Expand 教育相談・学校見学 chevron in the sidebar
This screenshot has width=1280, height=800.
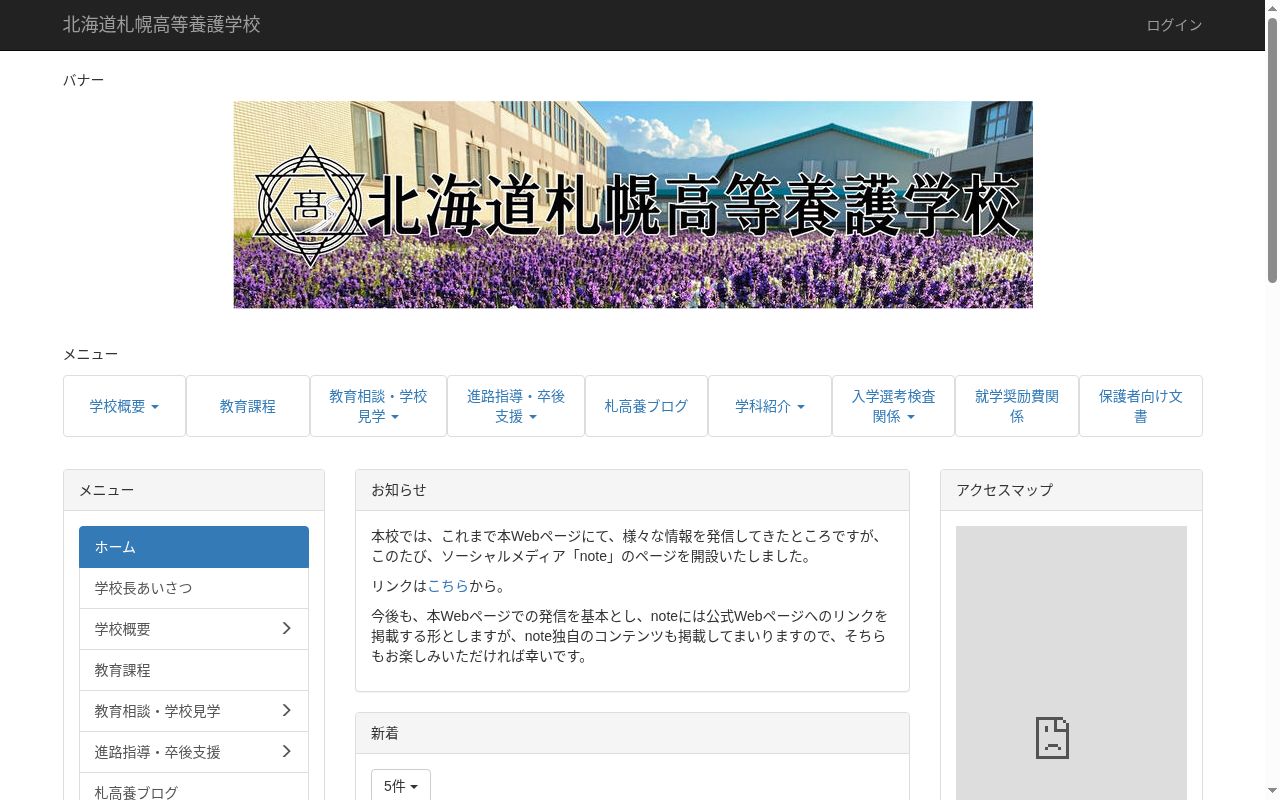(x=286, y=710)
